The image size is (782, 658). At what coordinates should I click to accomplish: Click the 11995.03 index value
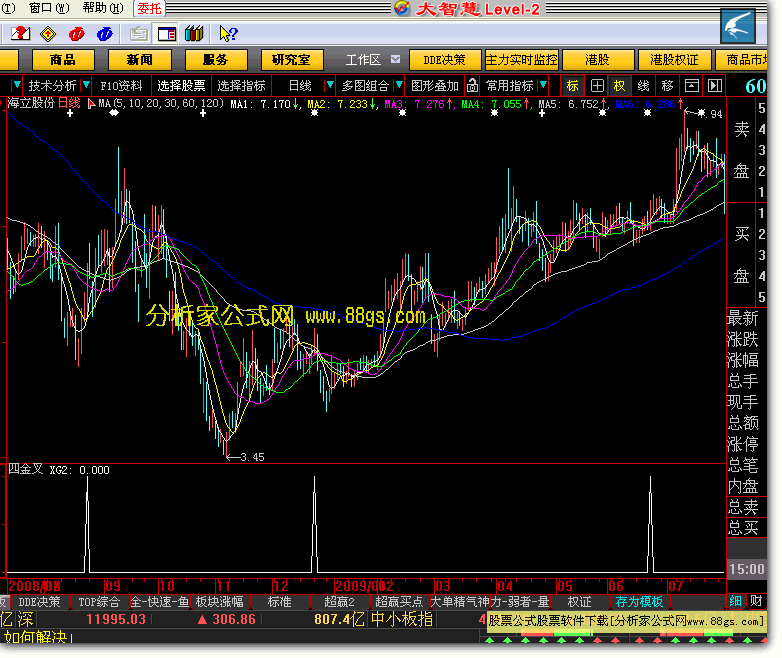[116, 619]
